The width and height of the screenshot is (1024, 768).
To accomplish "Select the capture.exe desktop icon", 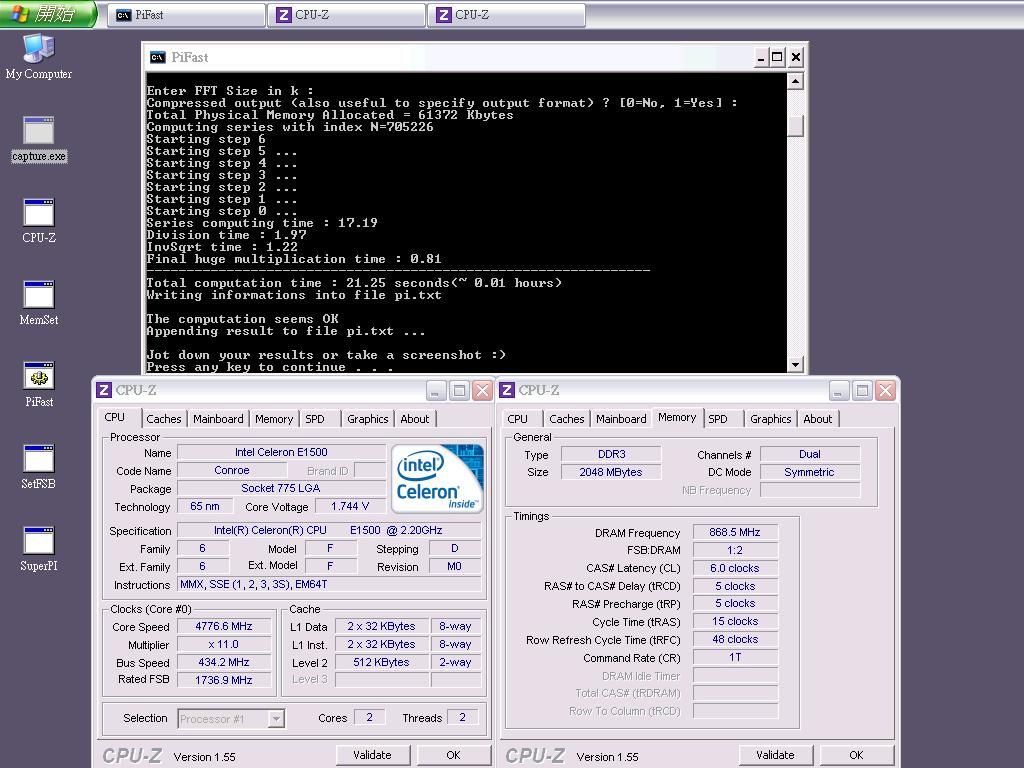I will [39, 139].
